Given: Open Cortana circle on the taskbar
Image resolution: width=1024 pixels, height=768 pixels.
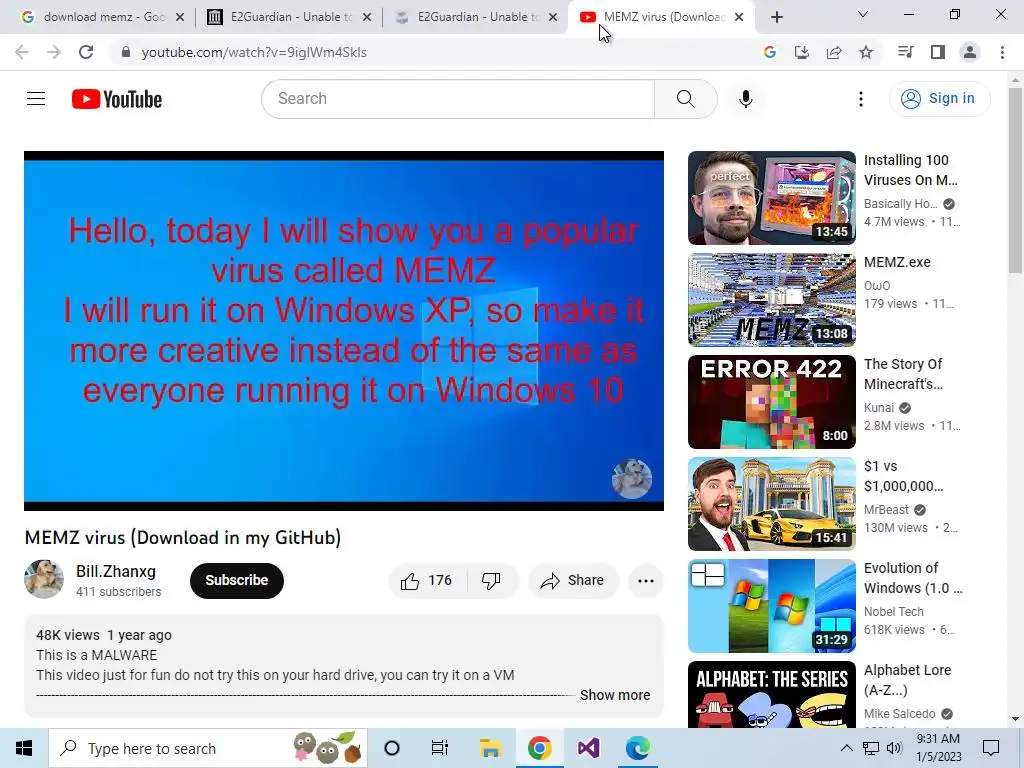Looking at the screenshot, I should tap(392, 748).
